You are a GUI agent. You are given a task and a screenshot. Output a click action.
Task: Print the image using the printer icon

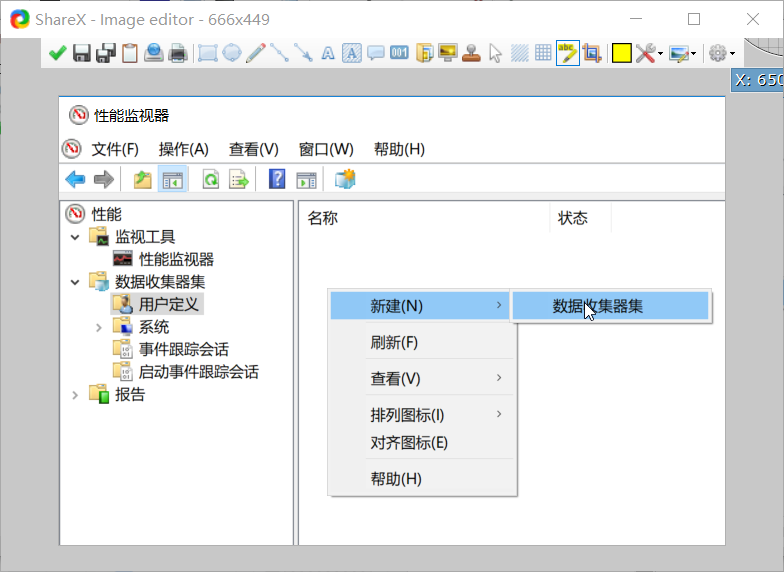coord(178,53)
